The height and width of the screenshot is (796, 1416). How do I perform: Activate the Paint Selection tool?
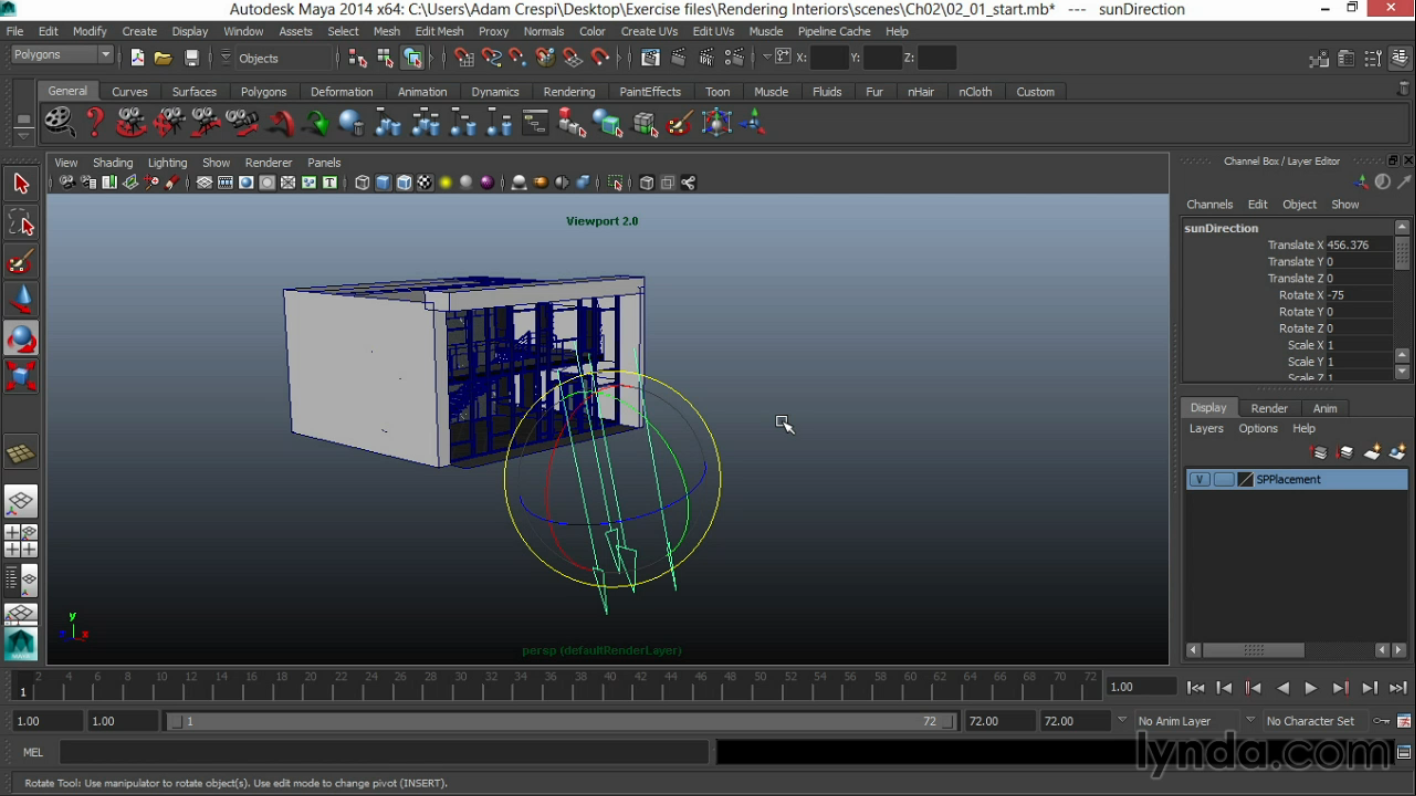tap(21, 262)
